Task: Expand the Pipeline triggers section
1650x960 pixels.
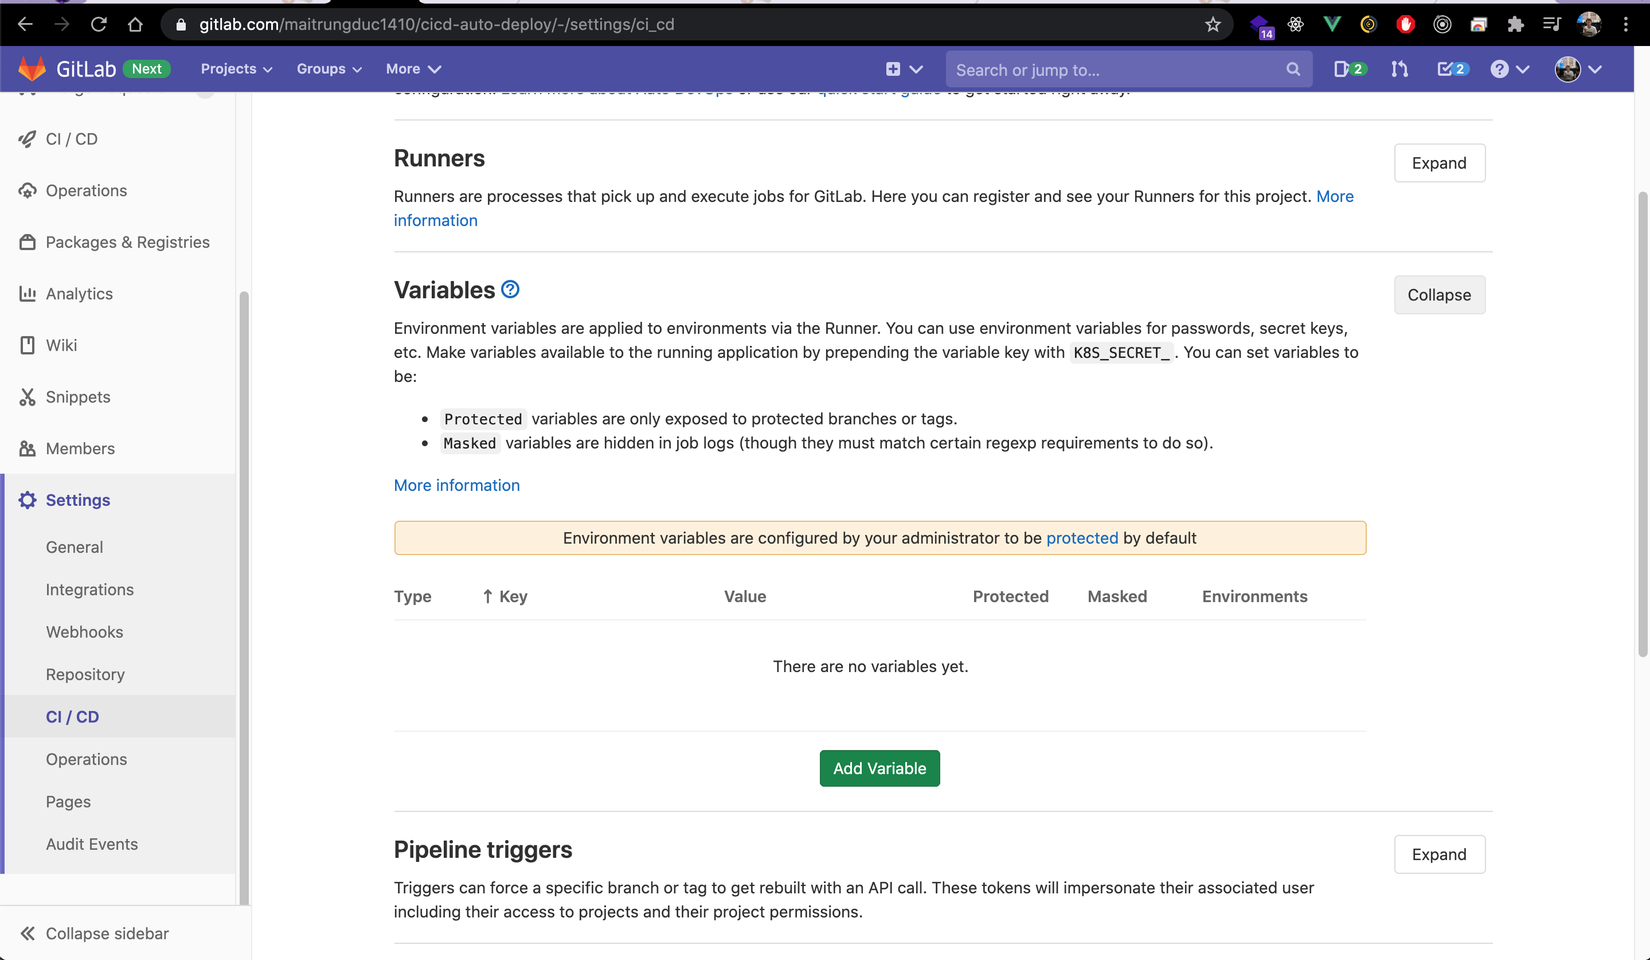Action: coord(1439,854)
